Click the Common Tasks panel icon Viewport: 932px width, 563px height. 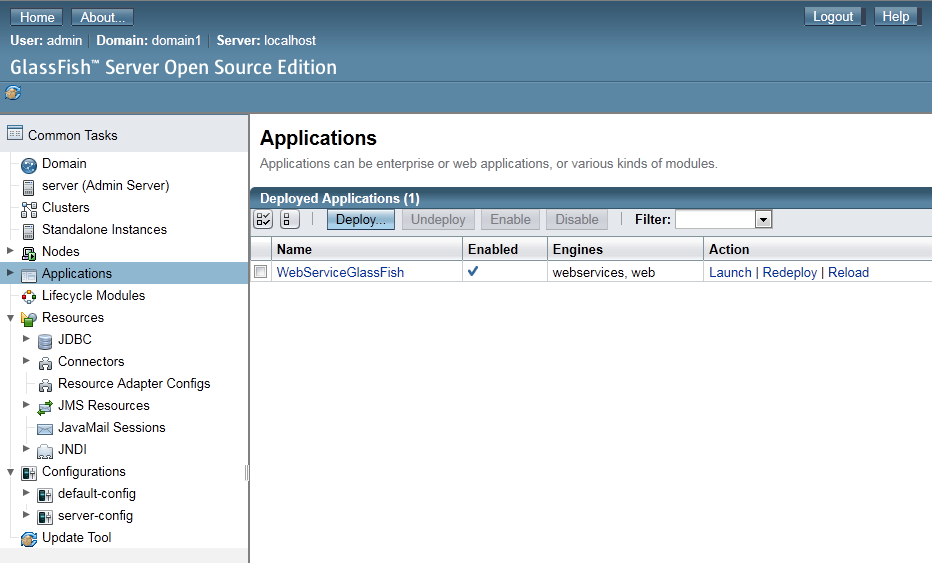coord(15,133)
